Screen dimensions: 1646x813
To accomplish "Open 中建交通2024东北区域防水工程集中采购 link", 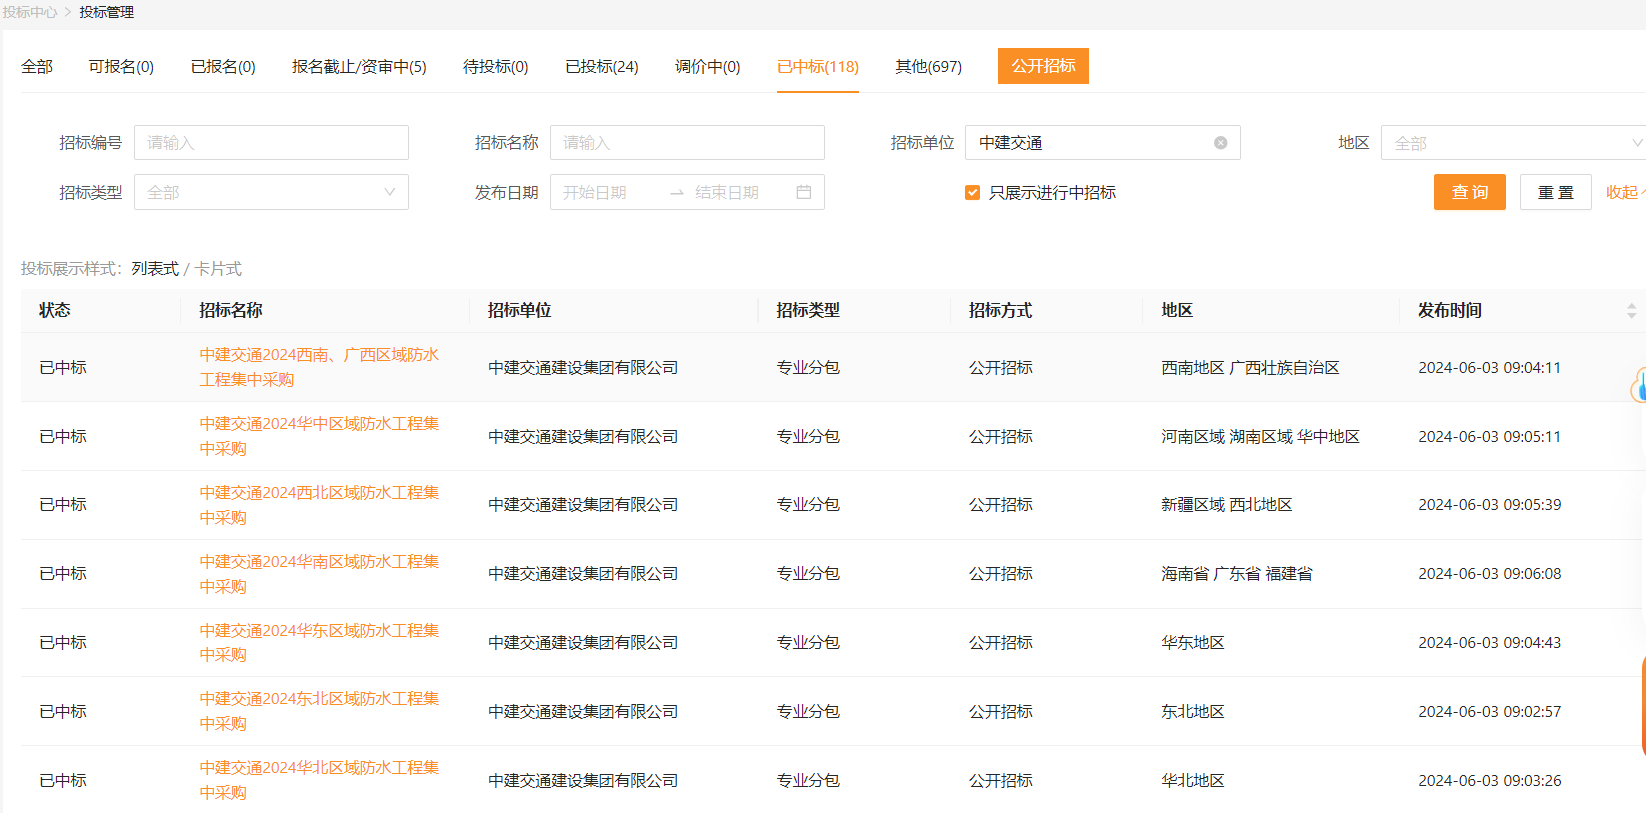I will point(319,711).
